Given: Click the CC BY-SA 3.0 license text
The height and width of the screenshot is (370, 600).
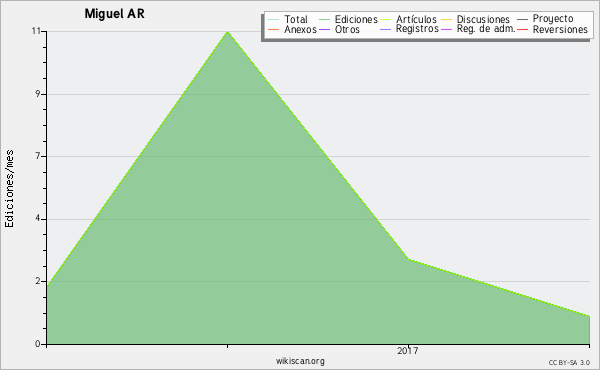Looking at the screenshot, I should click(569, 363).
